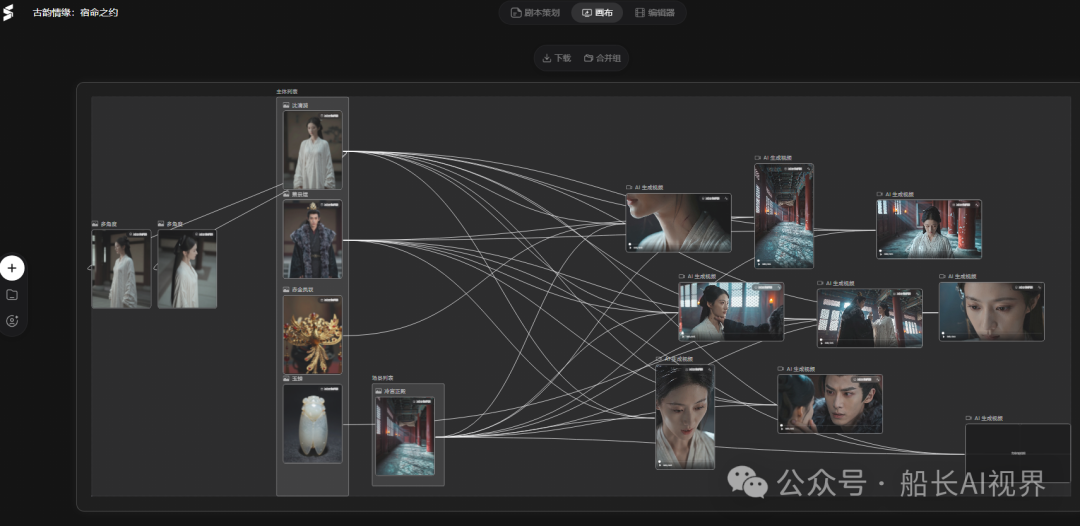1080x526 pixels.
Task: Click expand icon on horizontal face close-up node
Action: [x=1040, y=287]
